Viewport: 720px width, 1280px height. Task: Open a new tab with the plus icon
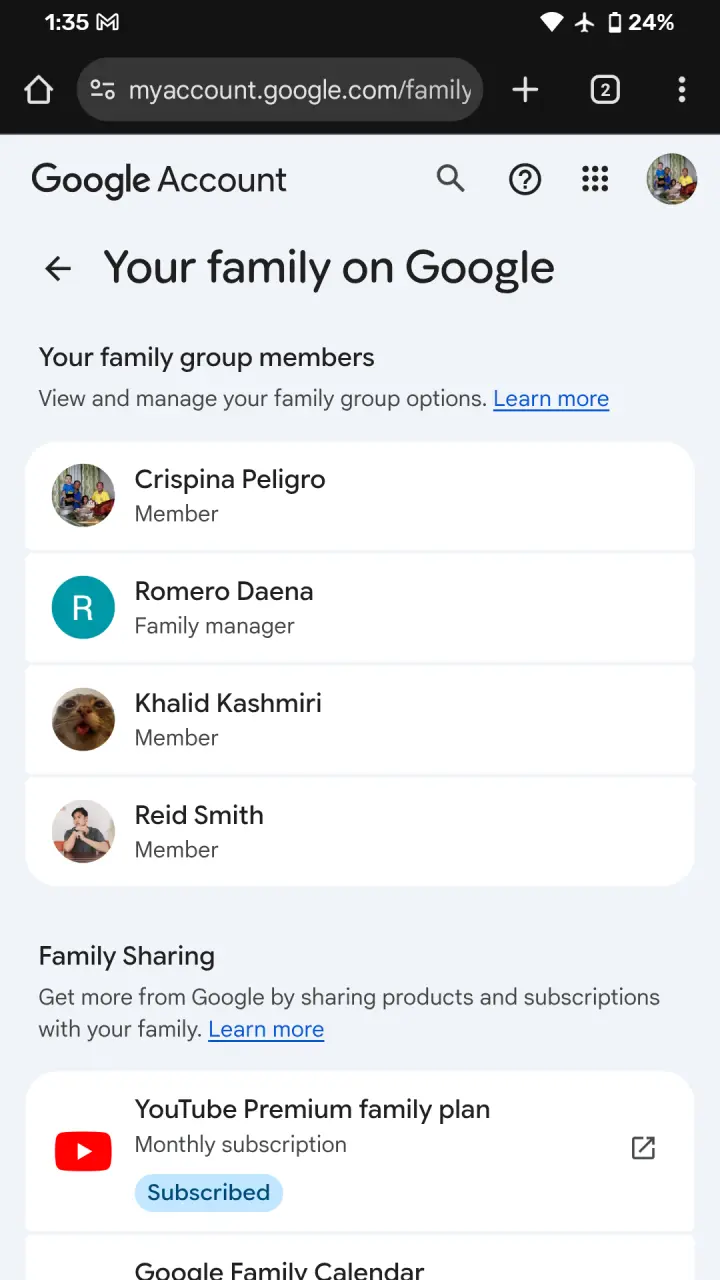[525, 90]
